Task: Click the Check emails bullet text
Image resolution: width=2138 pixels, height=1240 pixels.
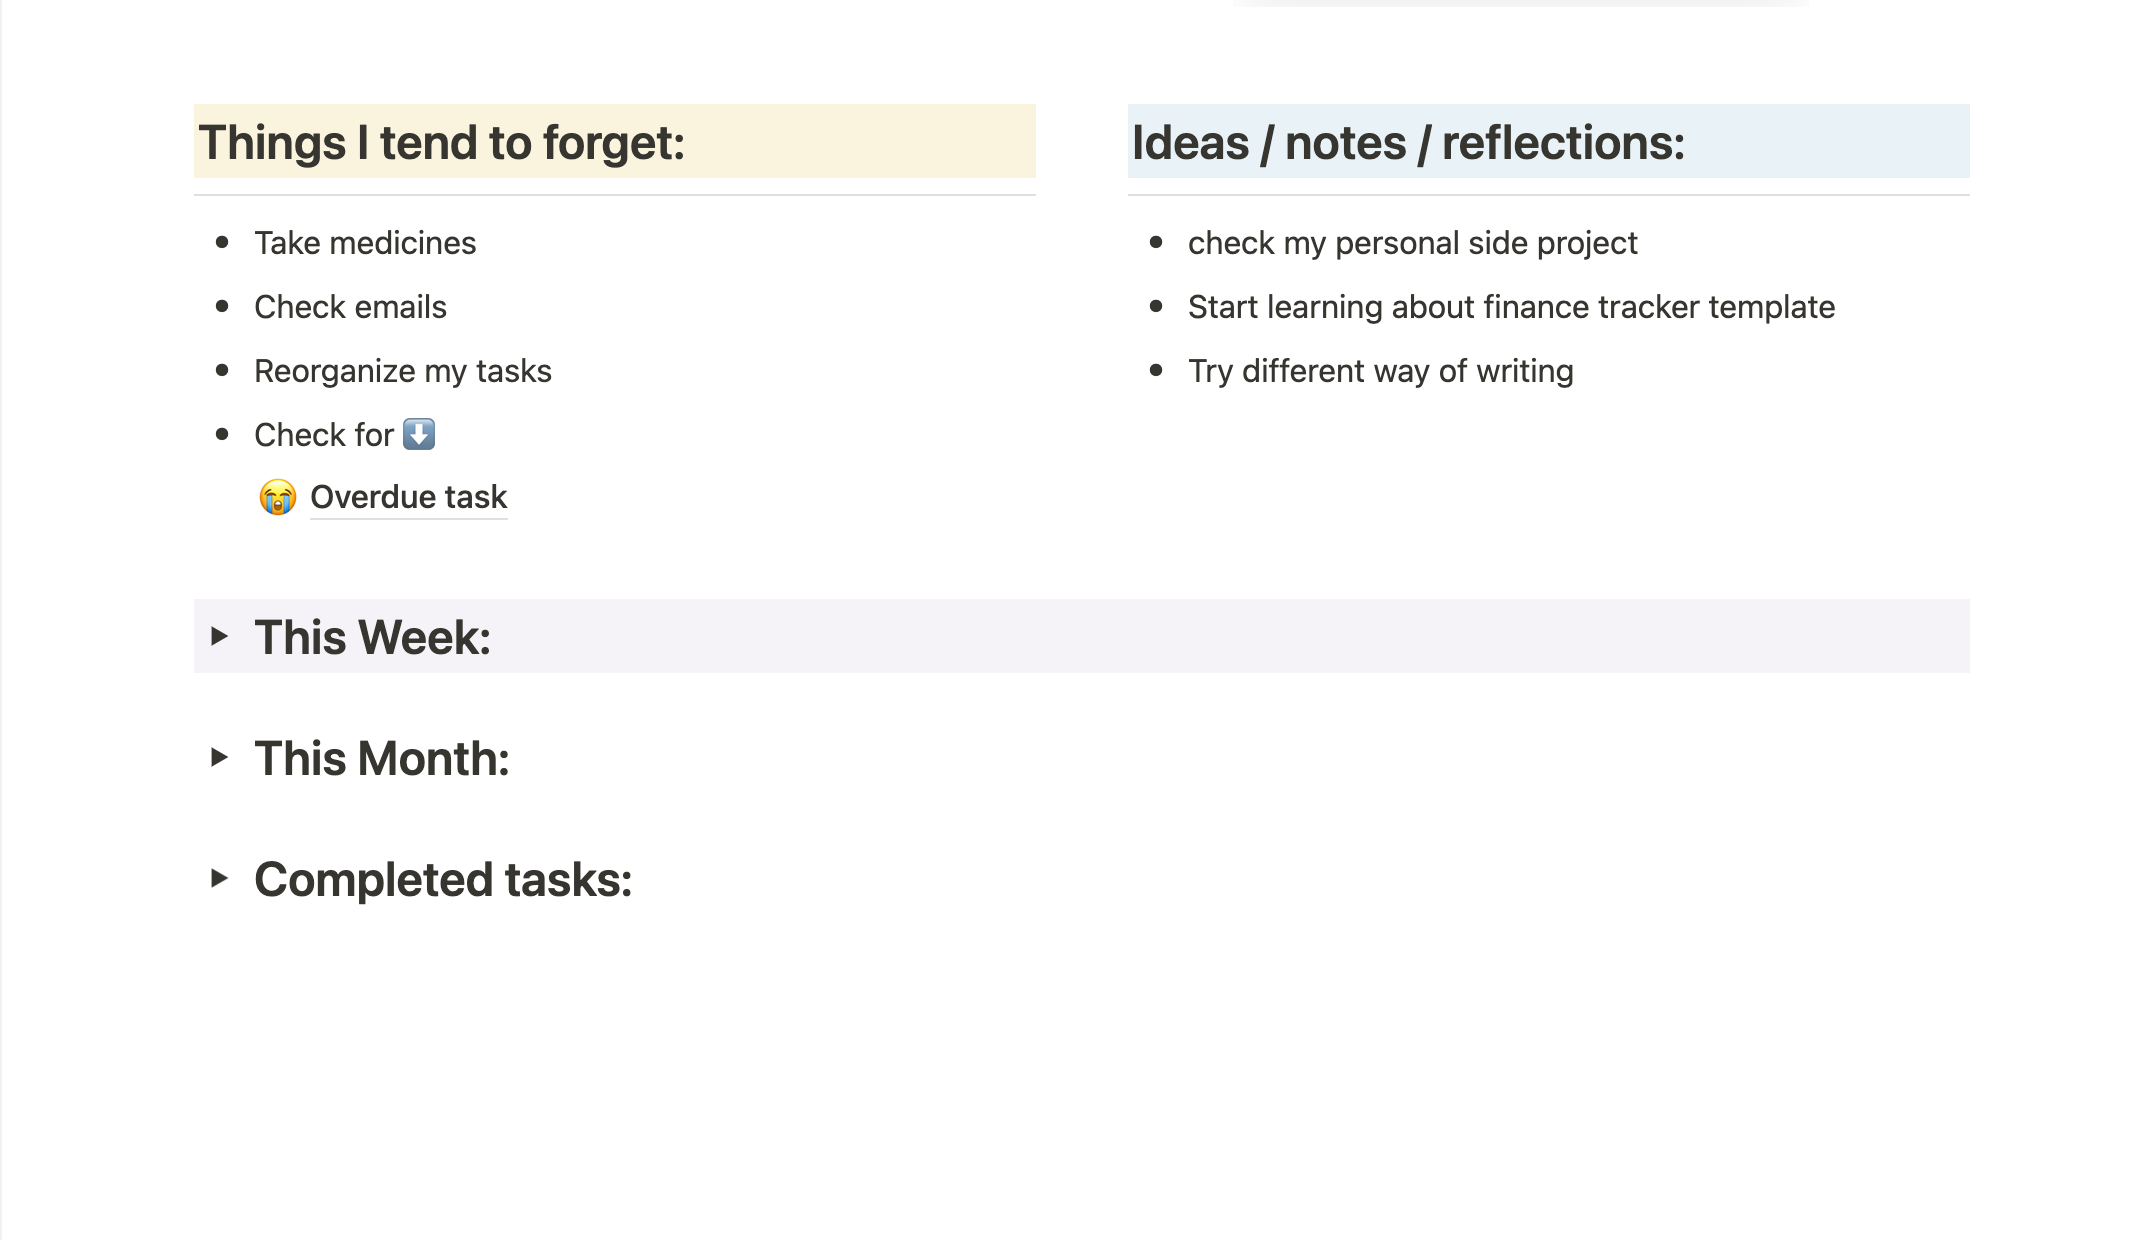Action: (x=350, y=307)
